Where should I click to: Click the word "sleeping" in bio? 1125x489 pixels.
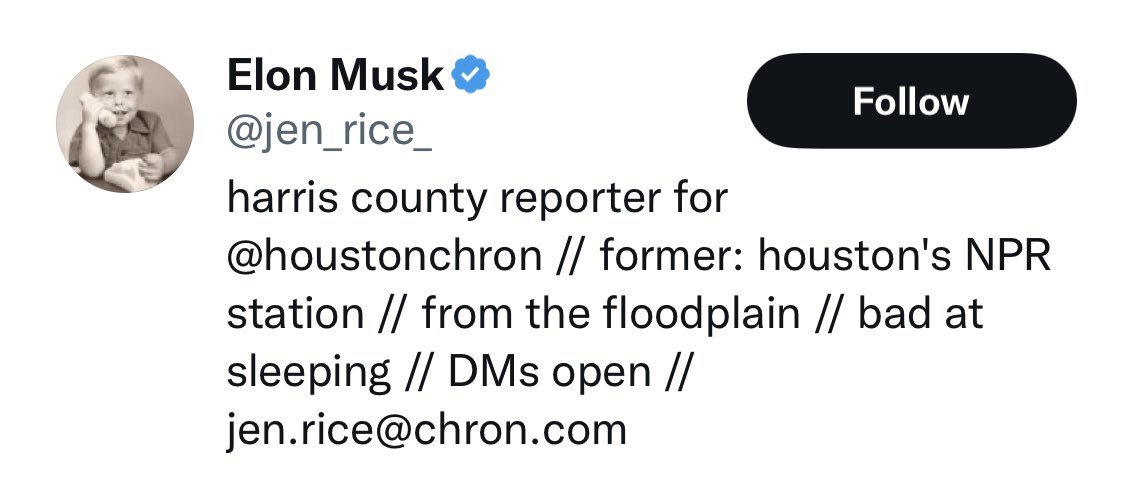tap(308, 372)
